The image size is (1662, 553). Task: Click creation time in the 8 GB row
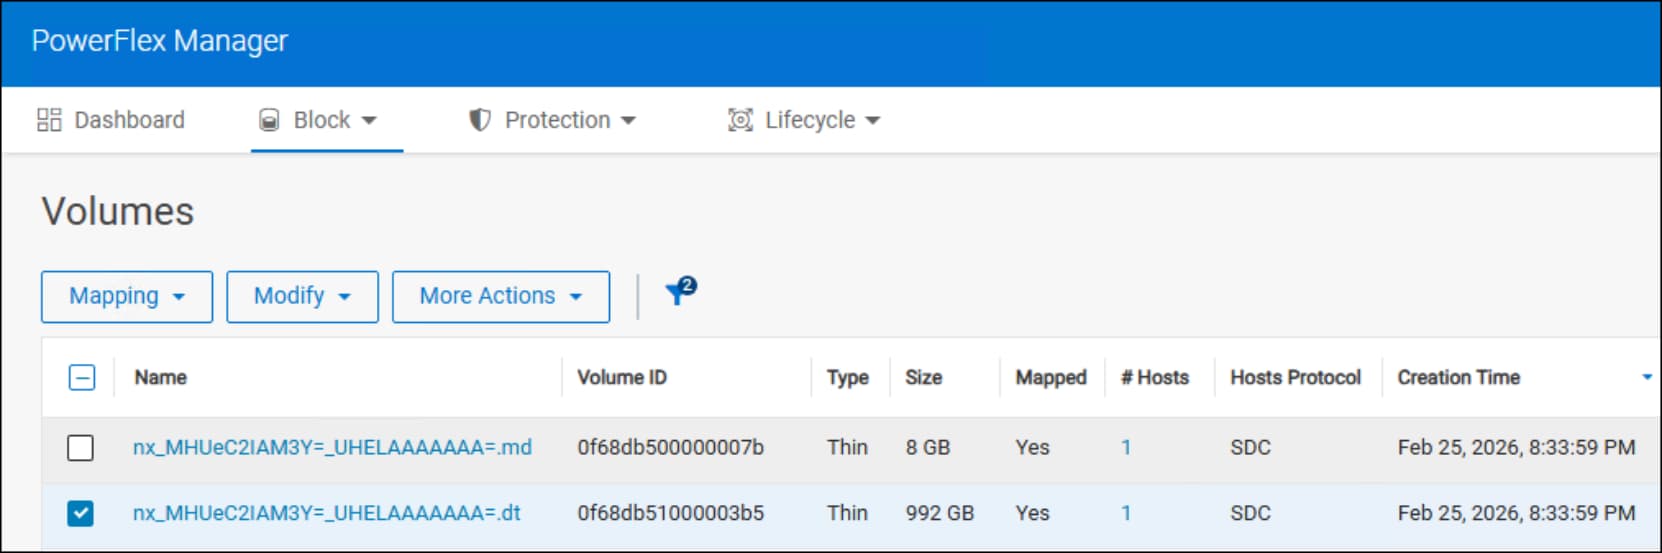point(1517,447)
